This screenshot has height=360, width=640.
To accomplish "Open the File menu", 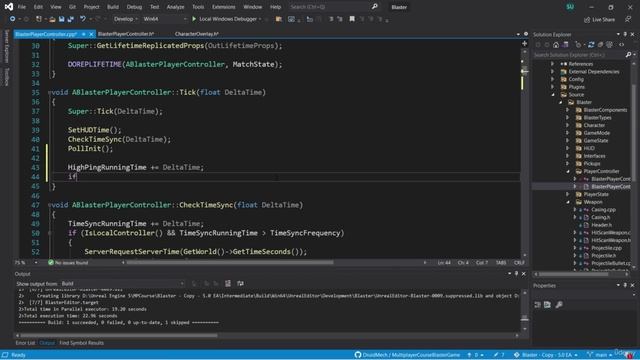I will pyautogui.click(x=22, y=7).
